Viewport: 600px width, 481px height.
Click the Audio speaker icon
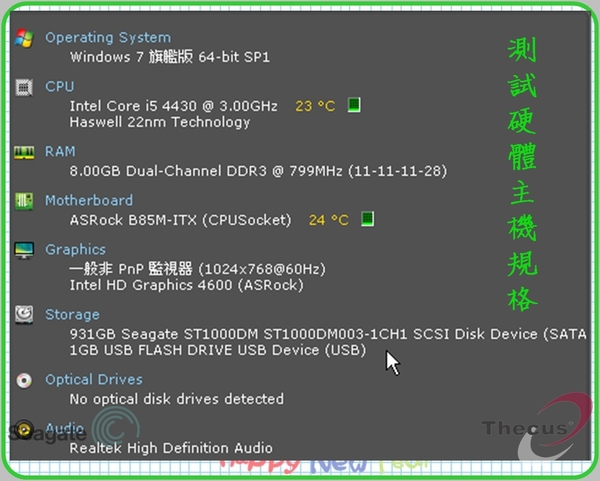pyautogui.click(x=24, y=429)
